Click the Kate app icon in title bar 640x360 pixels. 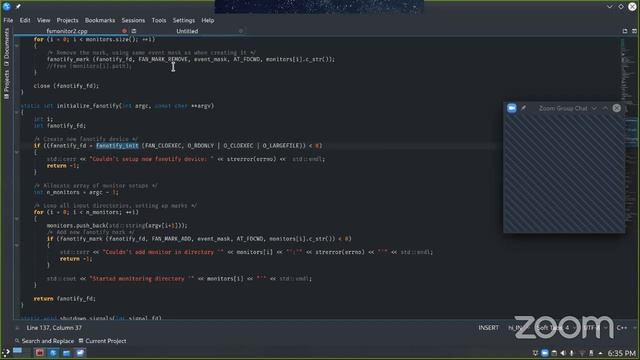coord(7,6)
